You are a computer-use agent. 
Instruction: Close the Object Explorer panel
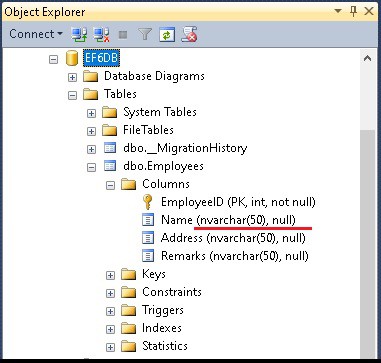tap(369, 11)
